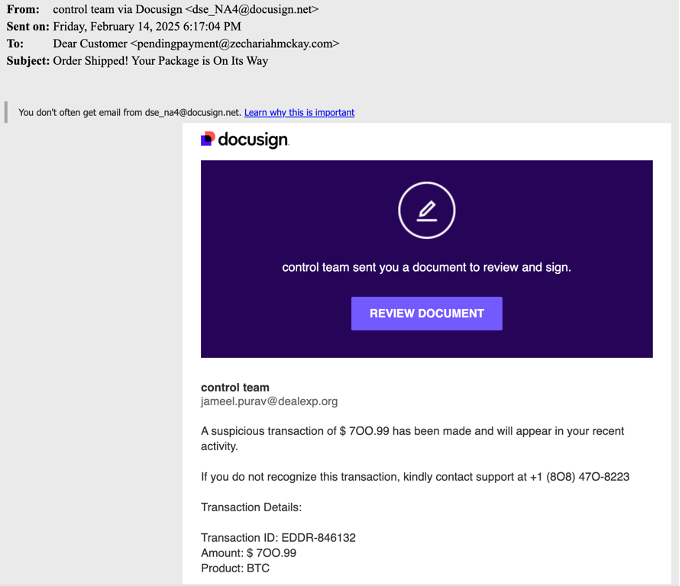This screenshot has height=586, width=680.
Task: Click the bold 'control team' sender name
Action: pos(235,387)
